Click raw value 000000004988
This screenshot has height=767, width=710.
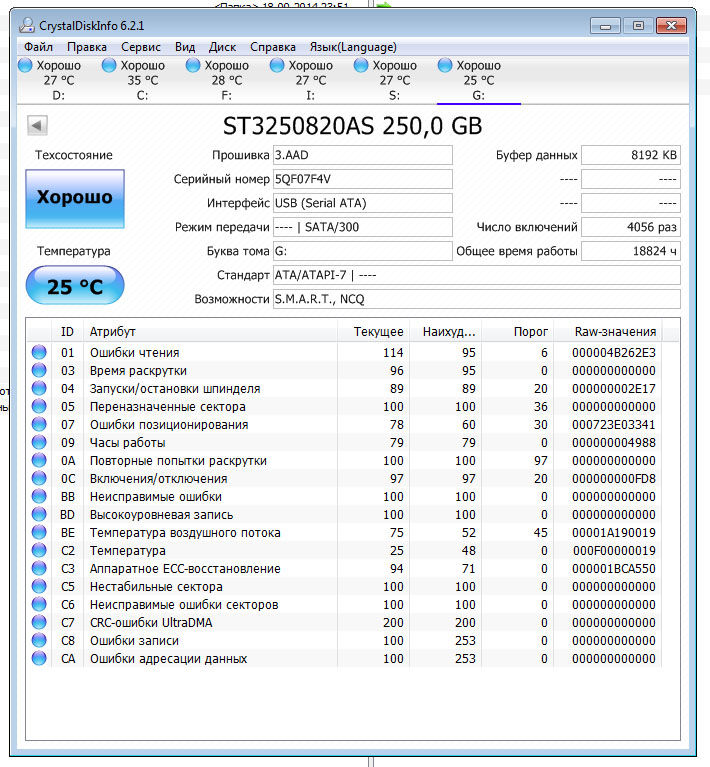tap(614, 443)
